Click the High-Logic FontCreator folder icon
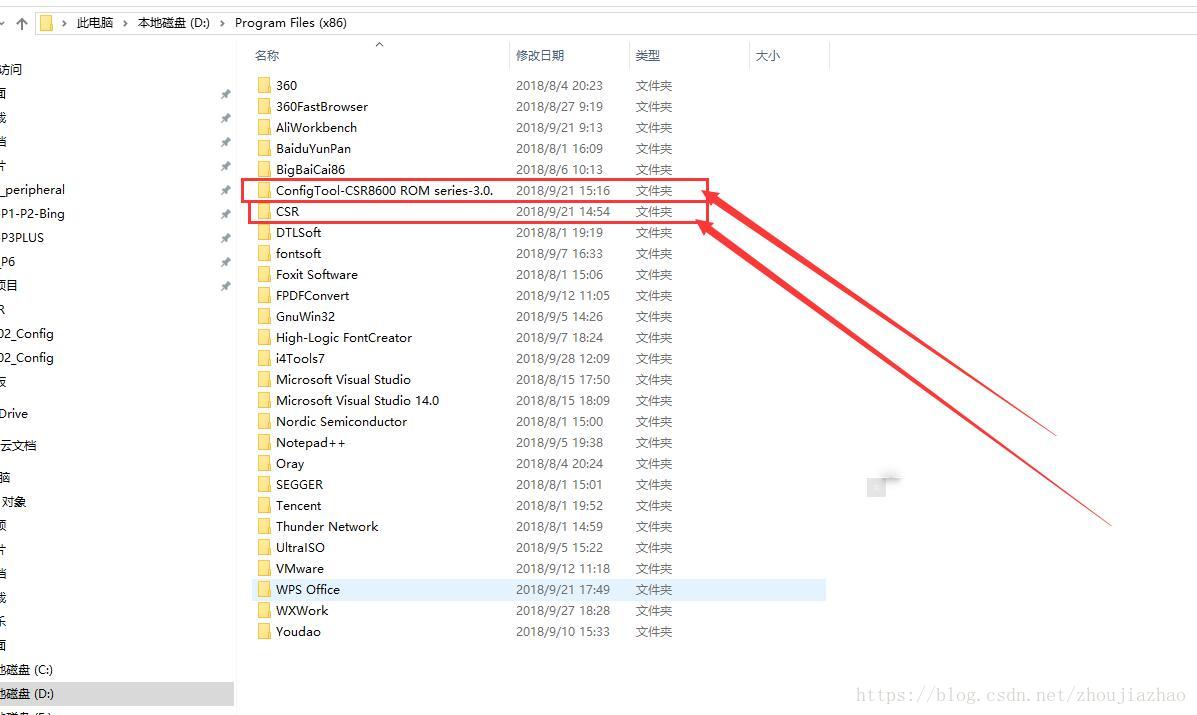 pos(264,337)
